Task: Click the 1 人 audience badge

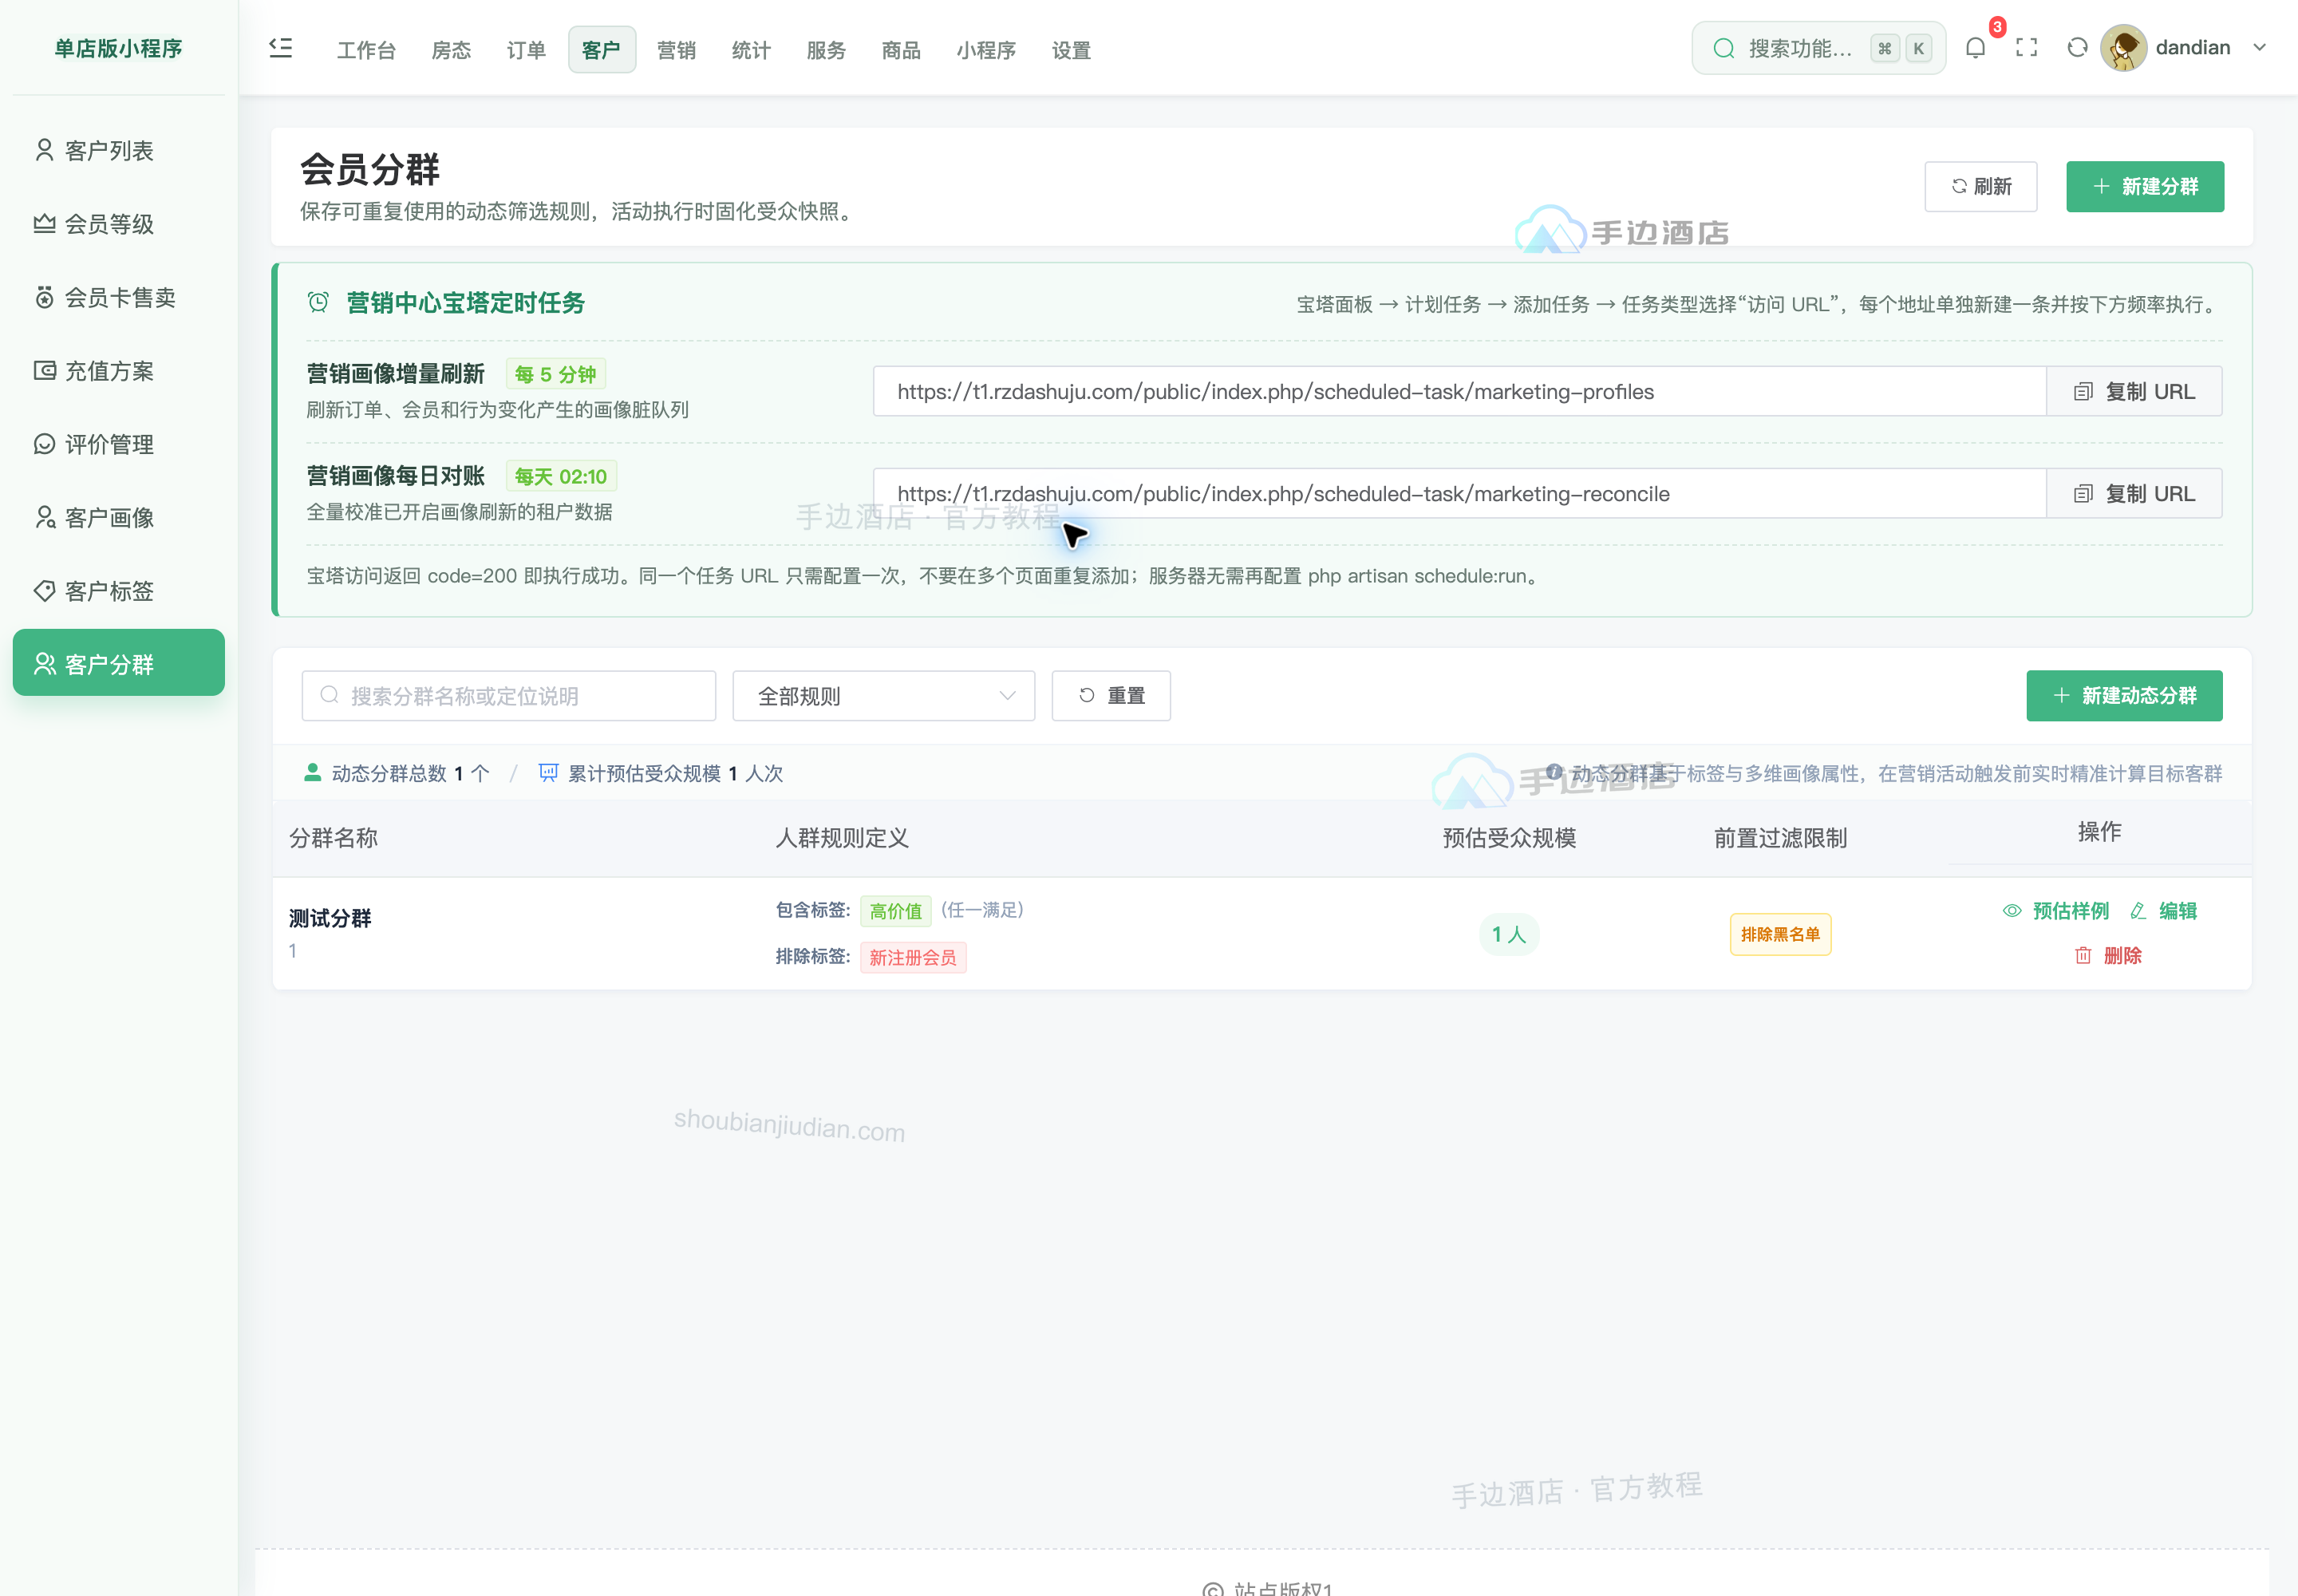Action: (x=1508, y=934)
